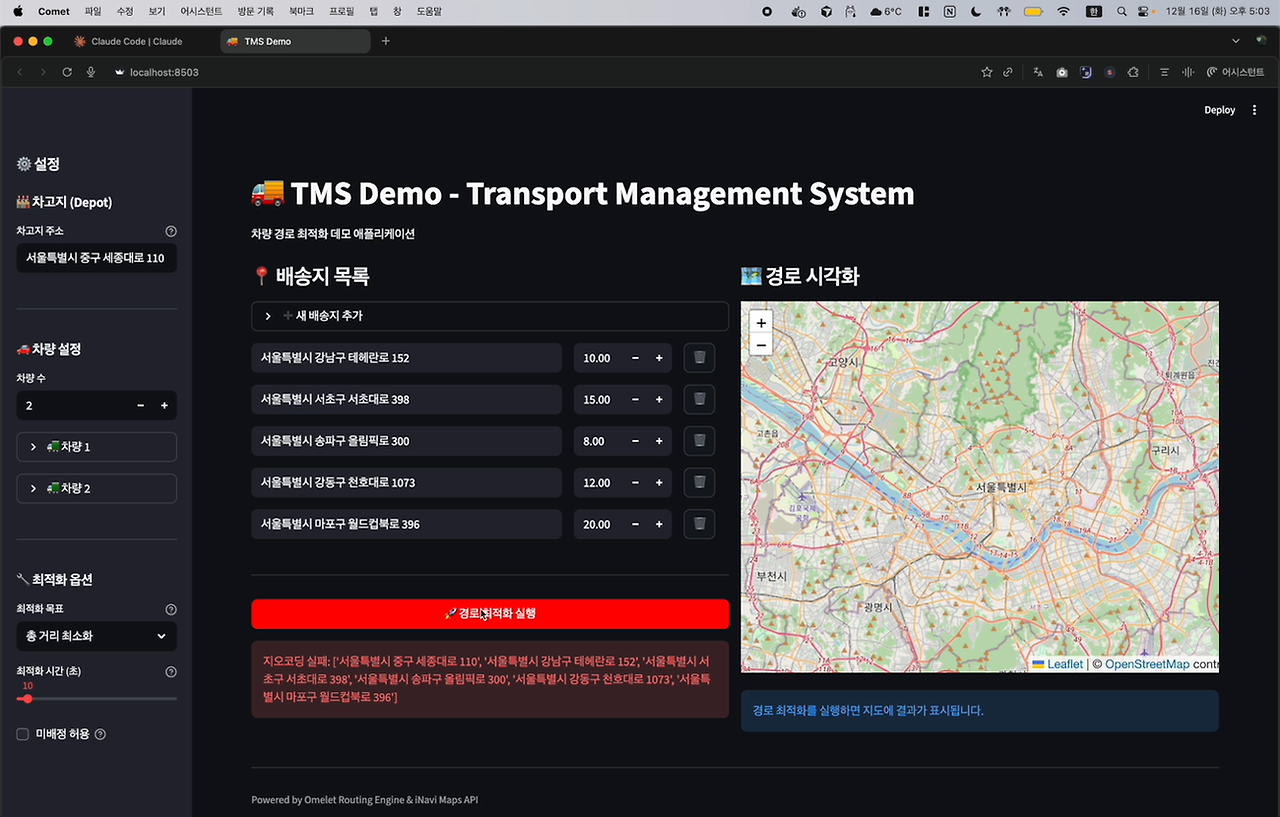Screen dimensions: 1280x817
Task: Show help for 최적화 시간 (초)
Action: 171,672
